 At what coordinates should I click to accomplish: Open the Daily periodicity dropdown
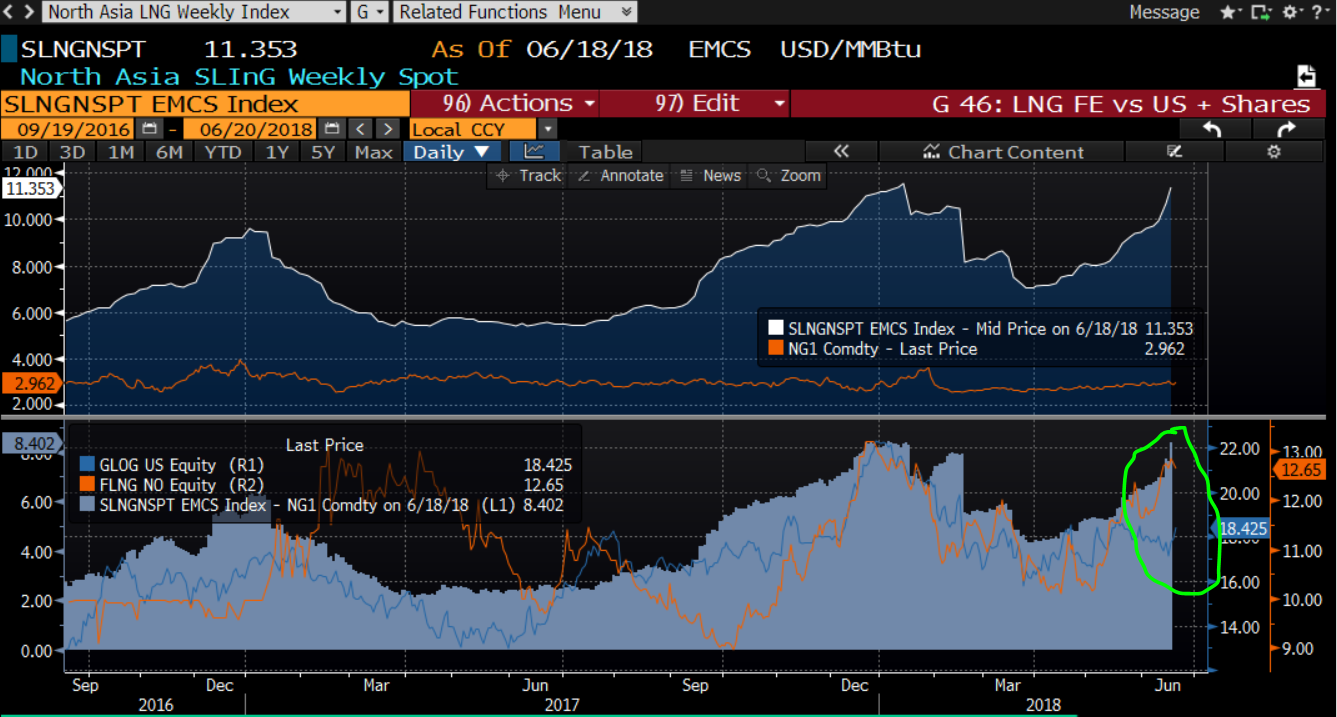(452, 152)
